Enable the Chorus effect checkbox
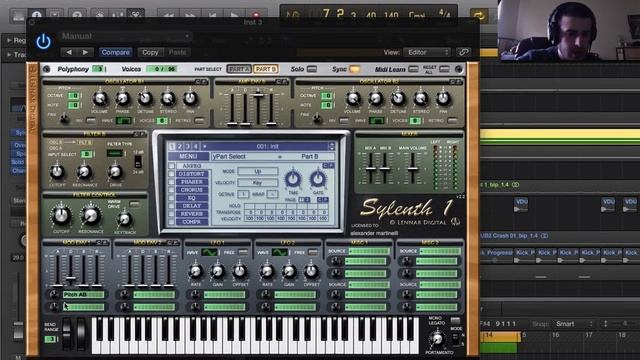 point(171,190)
